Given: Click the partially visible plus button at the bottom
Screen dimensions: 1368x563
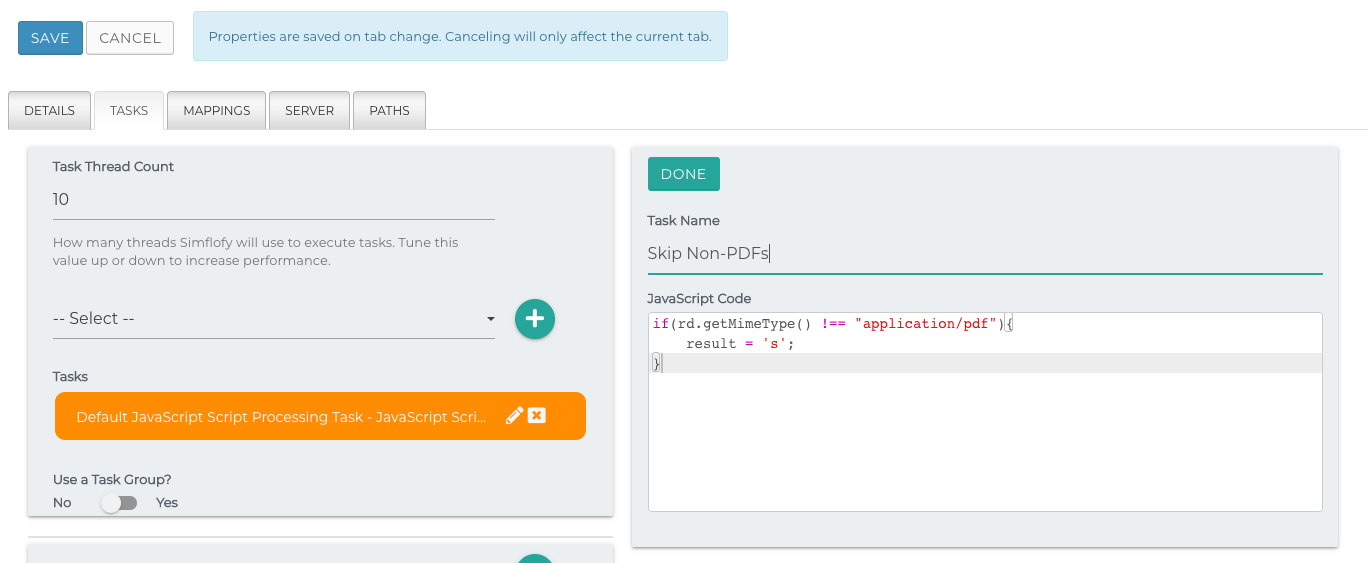Looking at the screenshot, I should pos(535,558).
